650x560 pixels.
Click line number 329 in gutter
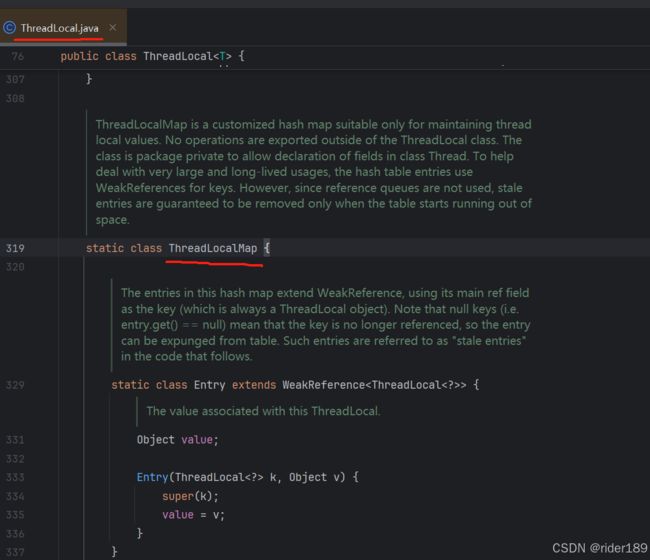[x=15, y=385]
